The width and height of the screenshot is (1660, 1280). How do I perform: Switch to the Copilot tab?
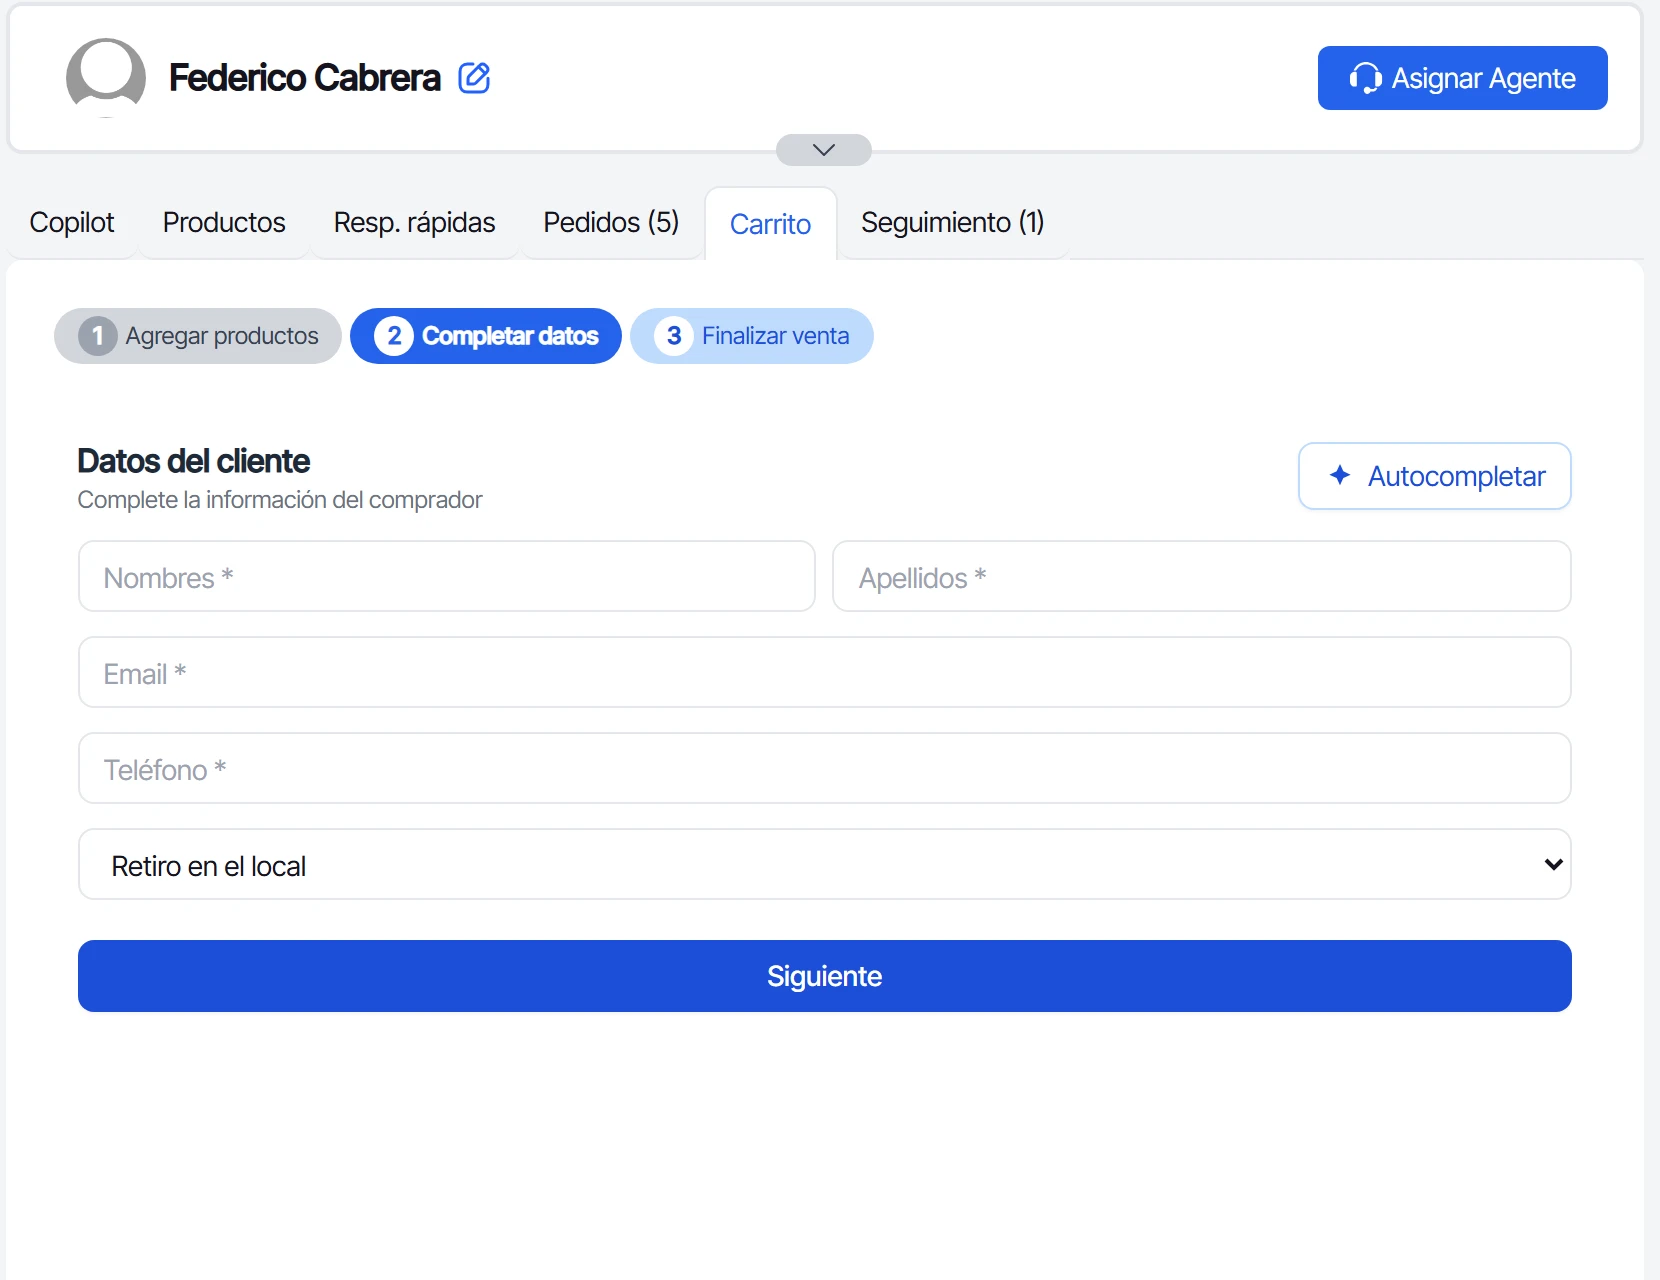pyautogui.click(x=72, y=222)
